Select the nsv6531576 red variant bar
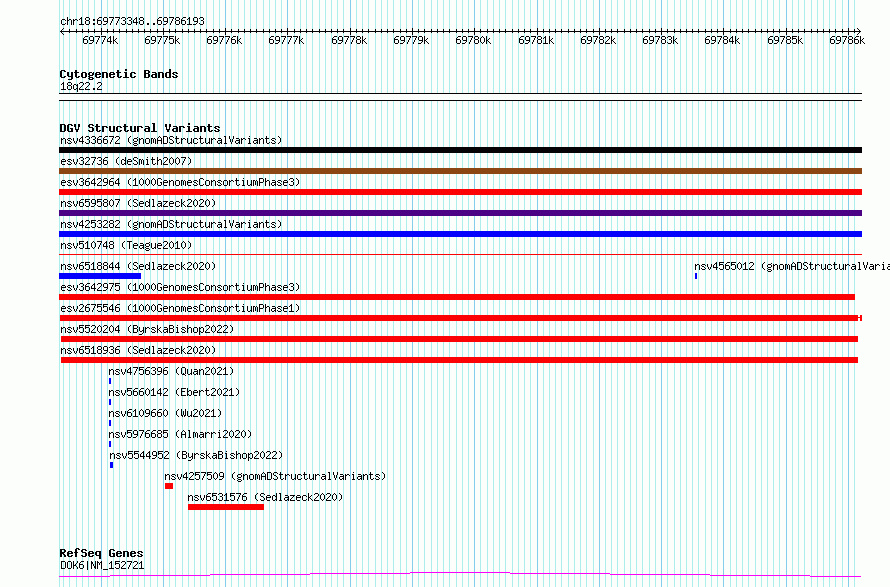The height and width of the screenshot is (587, 890). (226, 507)
